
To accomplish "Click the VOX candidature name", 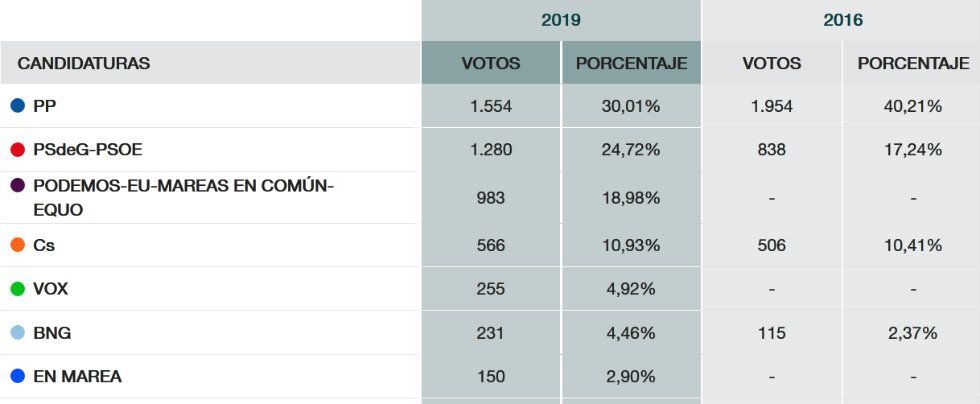I will (x=51, y=289).
